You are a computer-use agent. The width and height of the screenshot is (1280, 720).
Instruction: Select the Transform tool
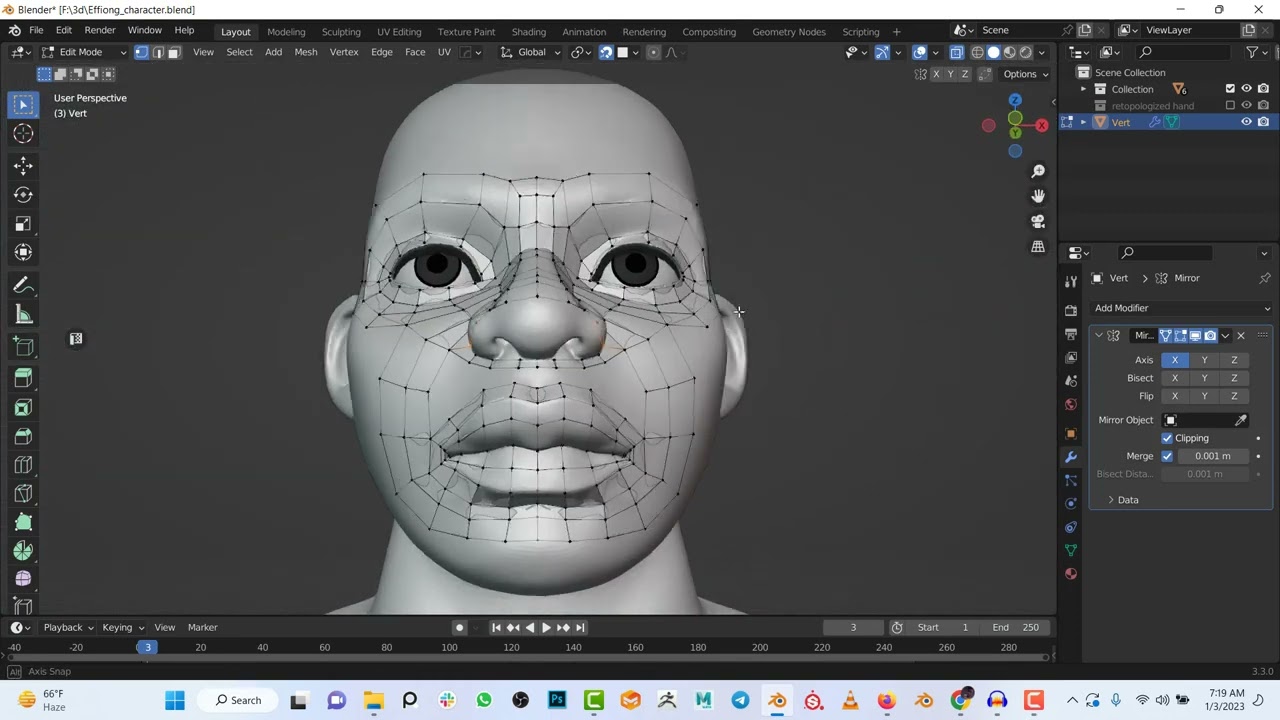[23, 253]
